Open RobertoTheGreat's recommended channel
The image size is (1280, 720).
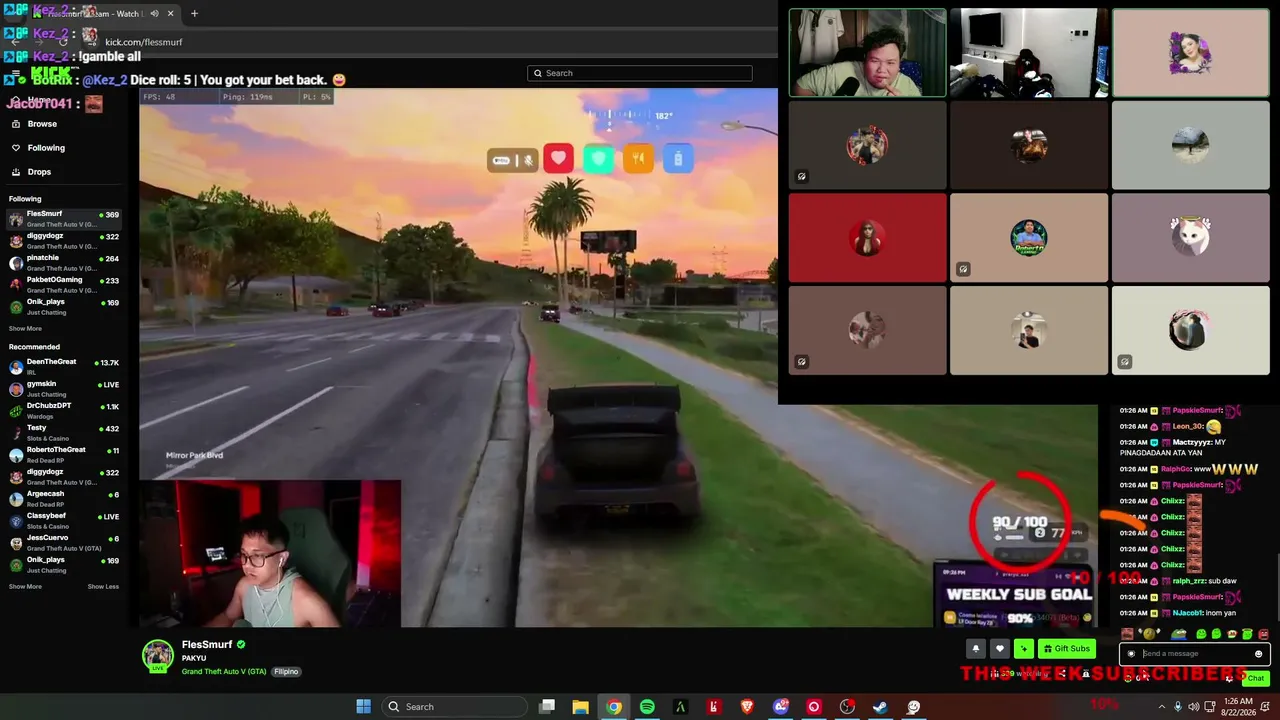64,454
